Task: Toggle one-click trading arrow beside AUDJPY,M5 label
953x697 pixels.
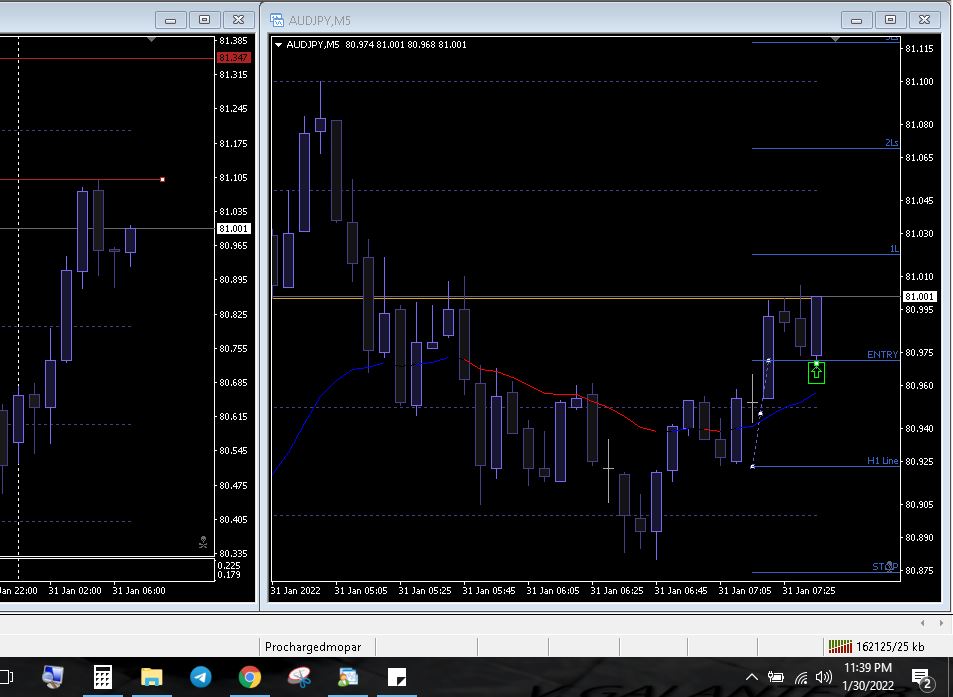Action: coord(278,44)
